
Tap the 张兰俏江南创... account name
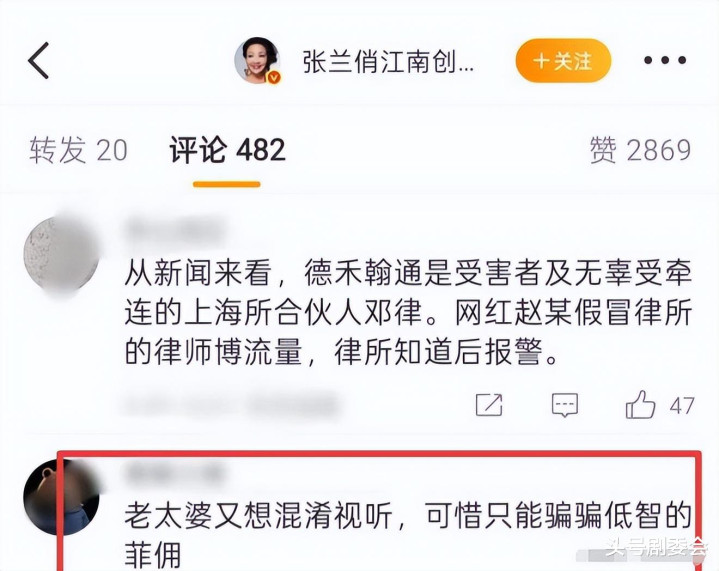tap(388, 61)
